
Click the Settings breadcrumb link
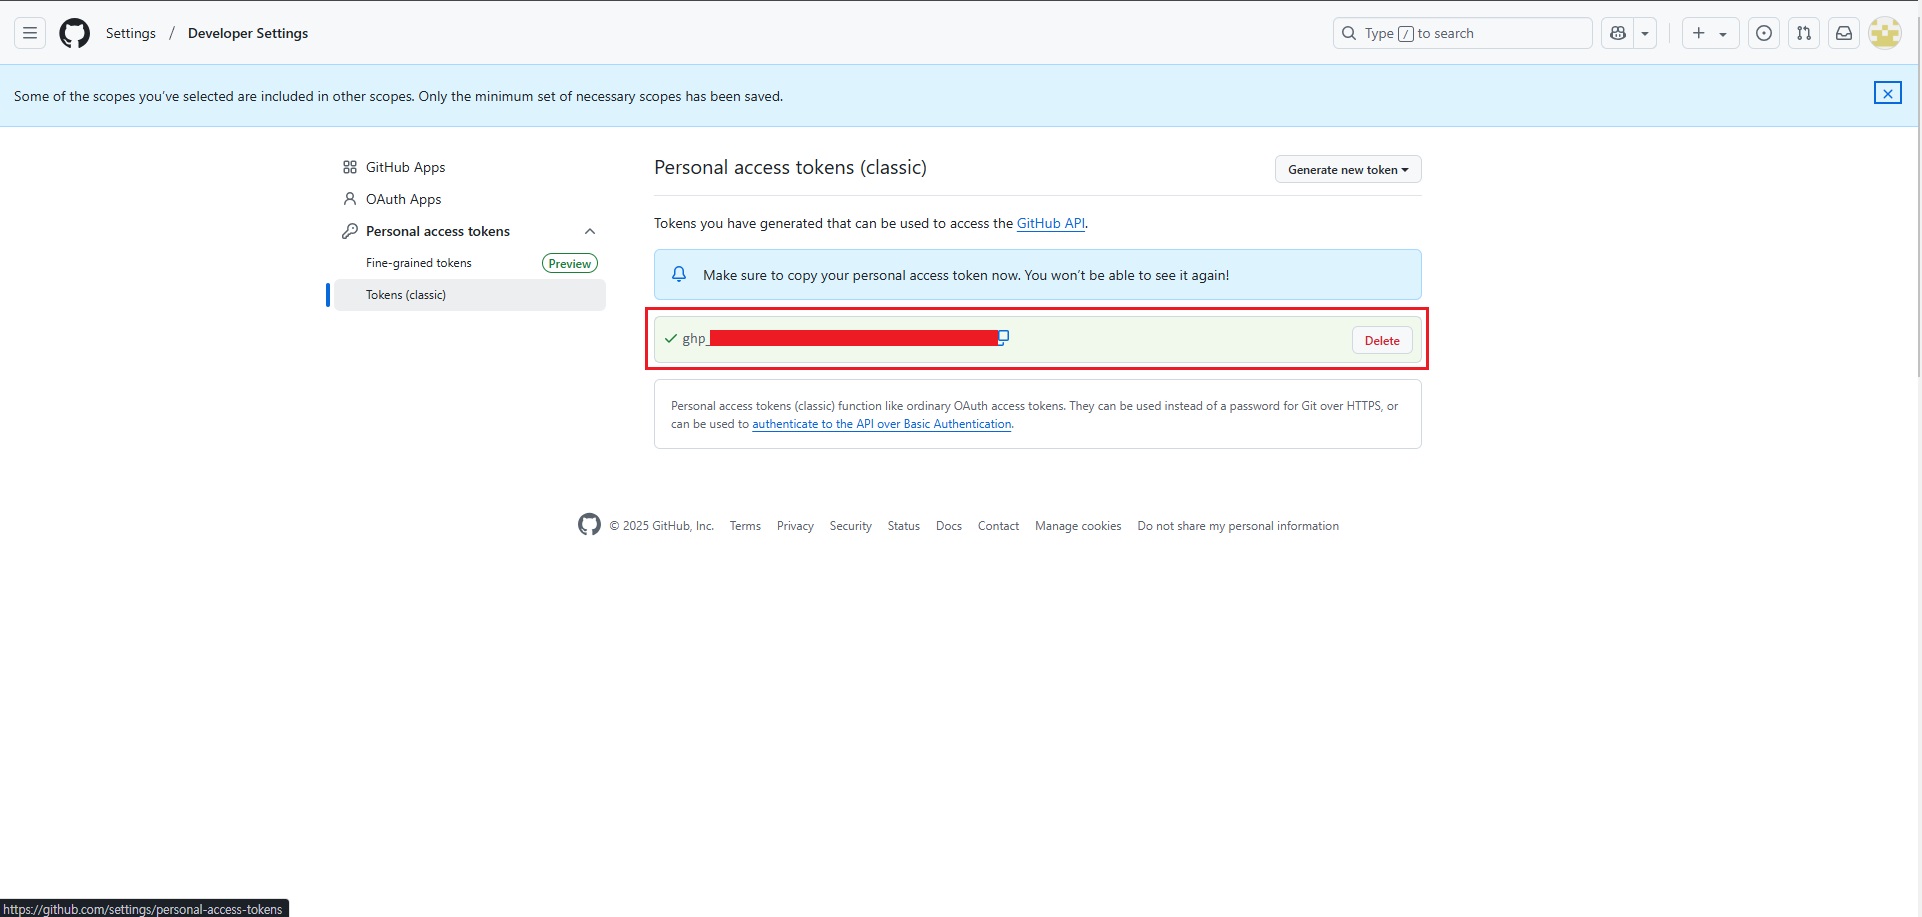coord(131,33)
